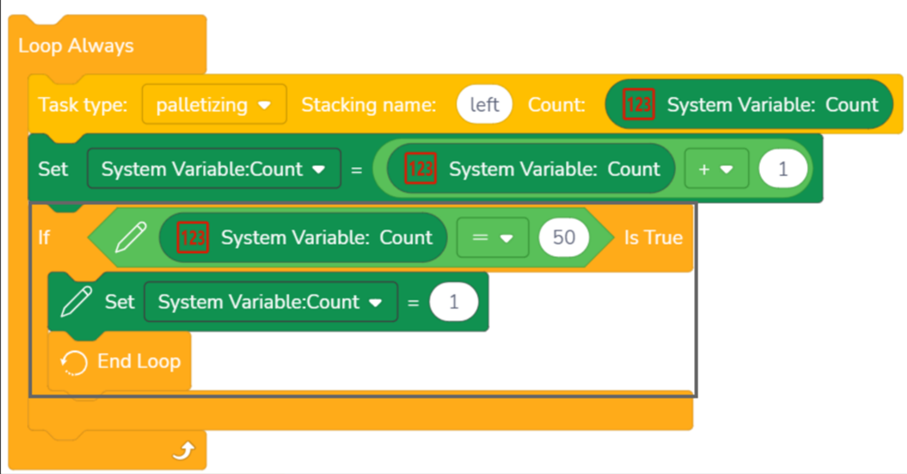Open the System Variable:Count dropdown in the top Set block
Viewport: 907px width, 474px height.
213,169
